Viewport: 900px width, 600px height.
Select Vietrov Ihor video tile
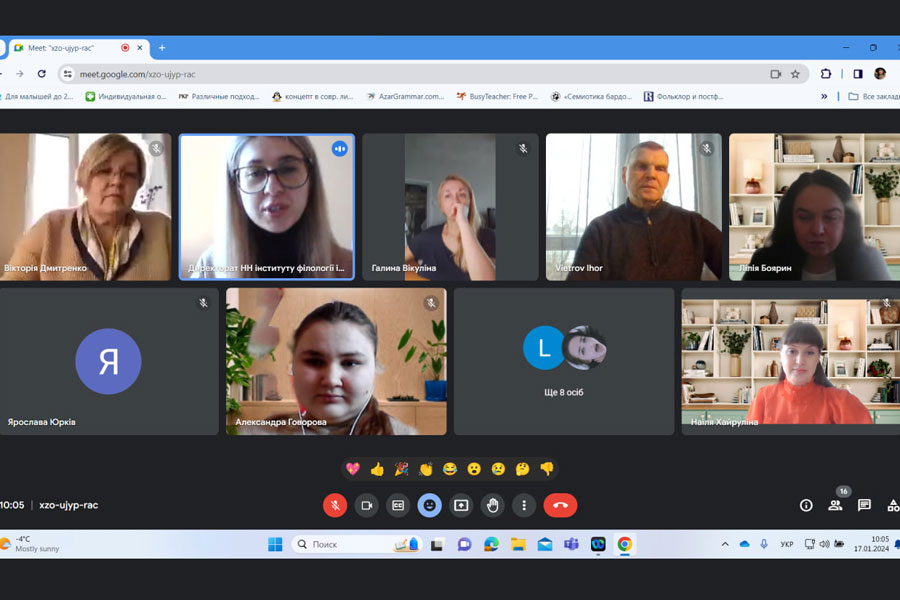(x=634, y=207)
